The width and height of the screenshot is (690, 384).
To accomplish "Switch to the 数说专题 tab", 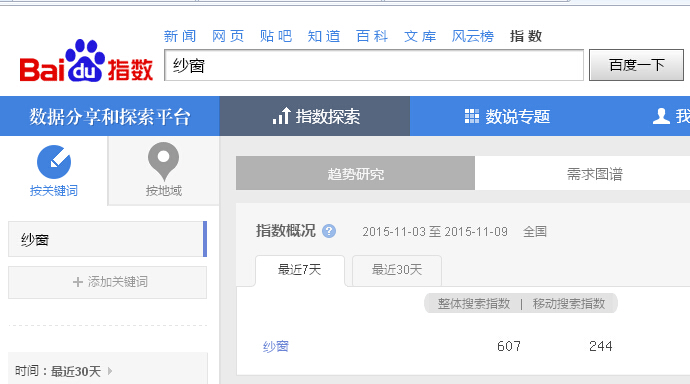I will coord(507,116).
